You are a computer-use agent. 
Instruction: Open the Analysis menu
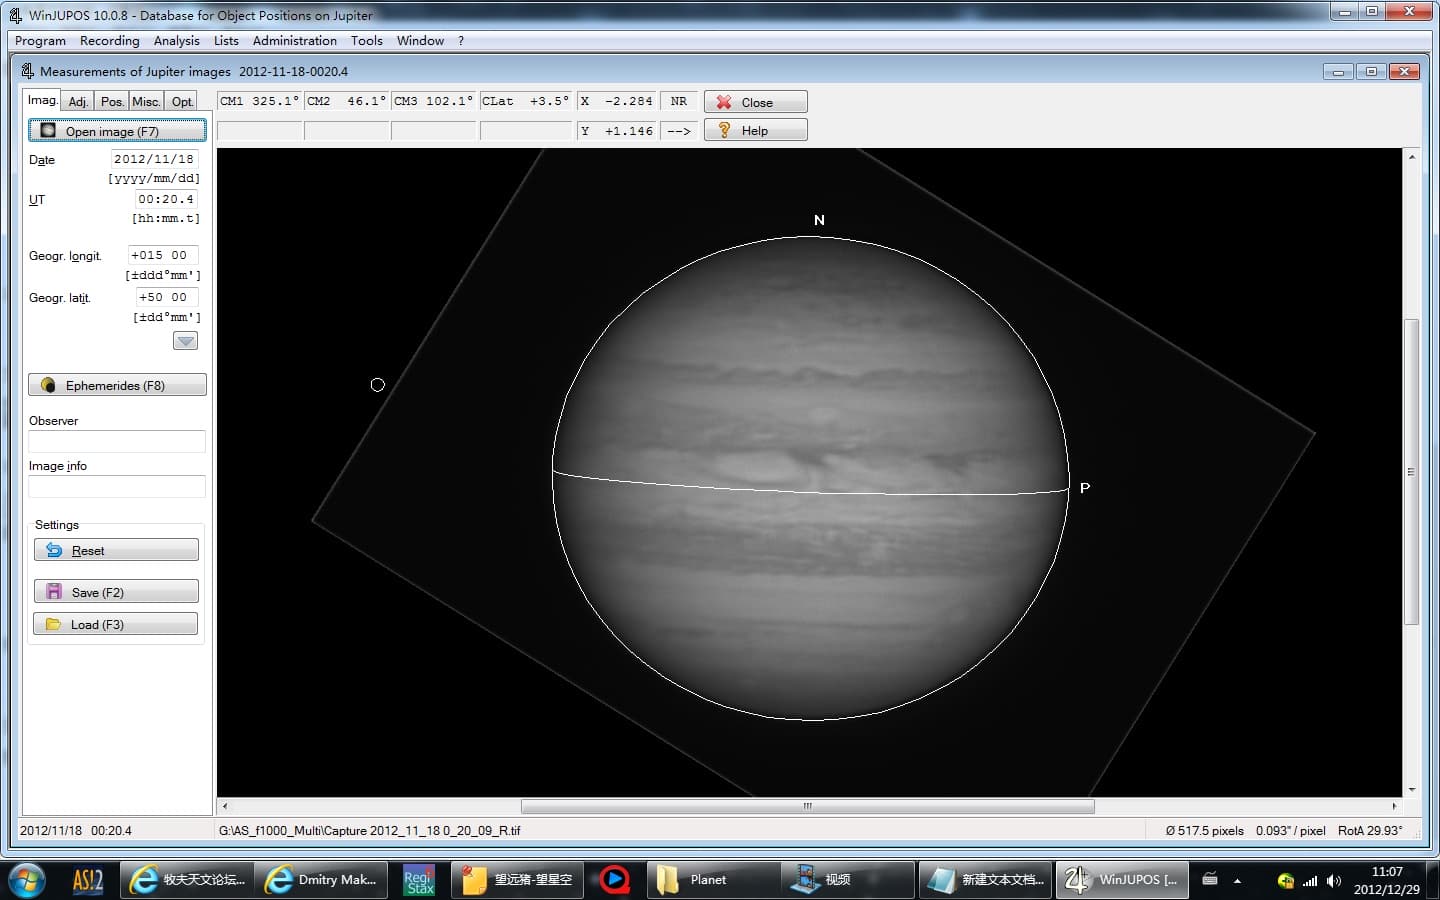[177, 41]
